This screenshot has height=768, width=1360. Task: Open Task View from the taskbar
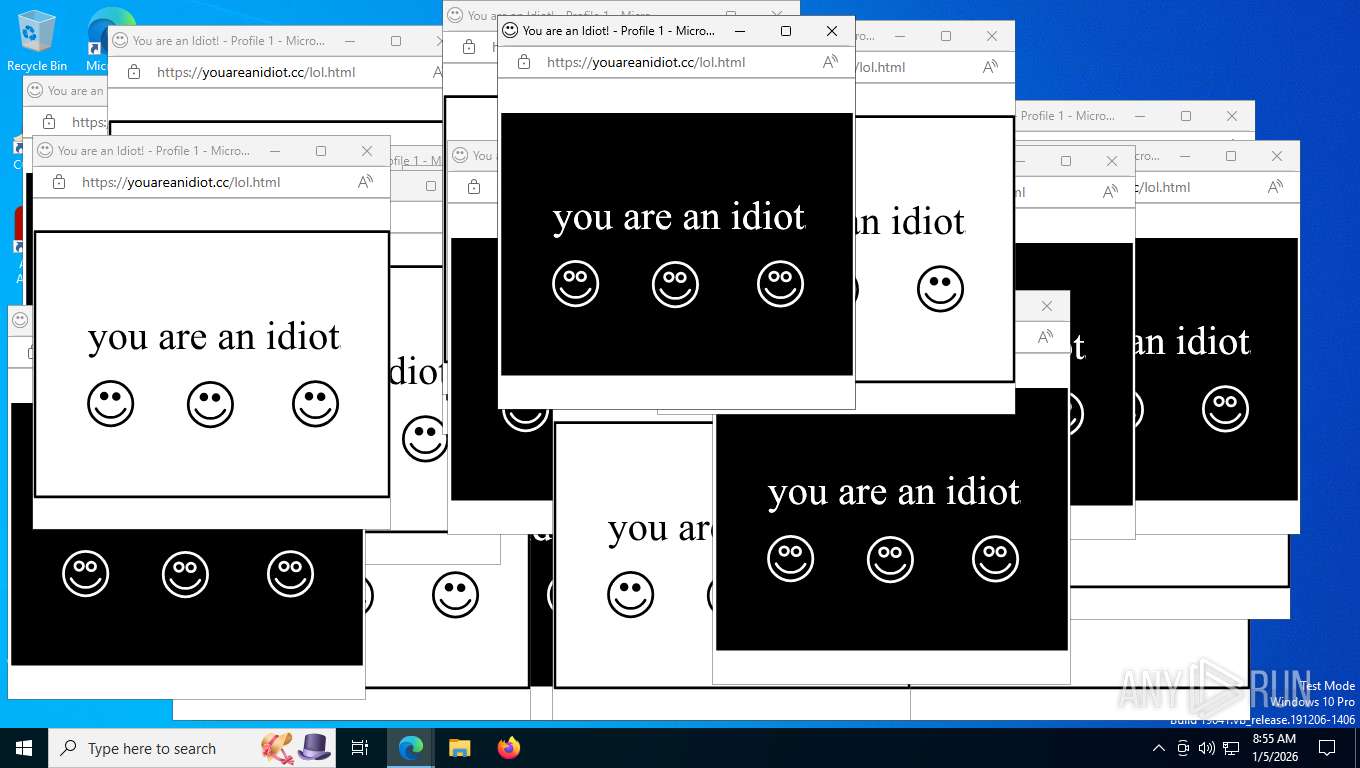pos(360,748)
